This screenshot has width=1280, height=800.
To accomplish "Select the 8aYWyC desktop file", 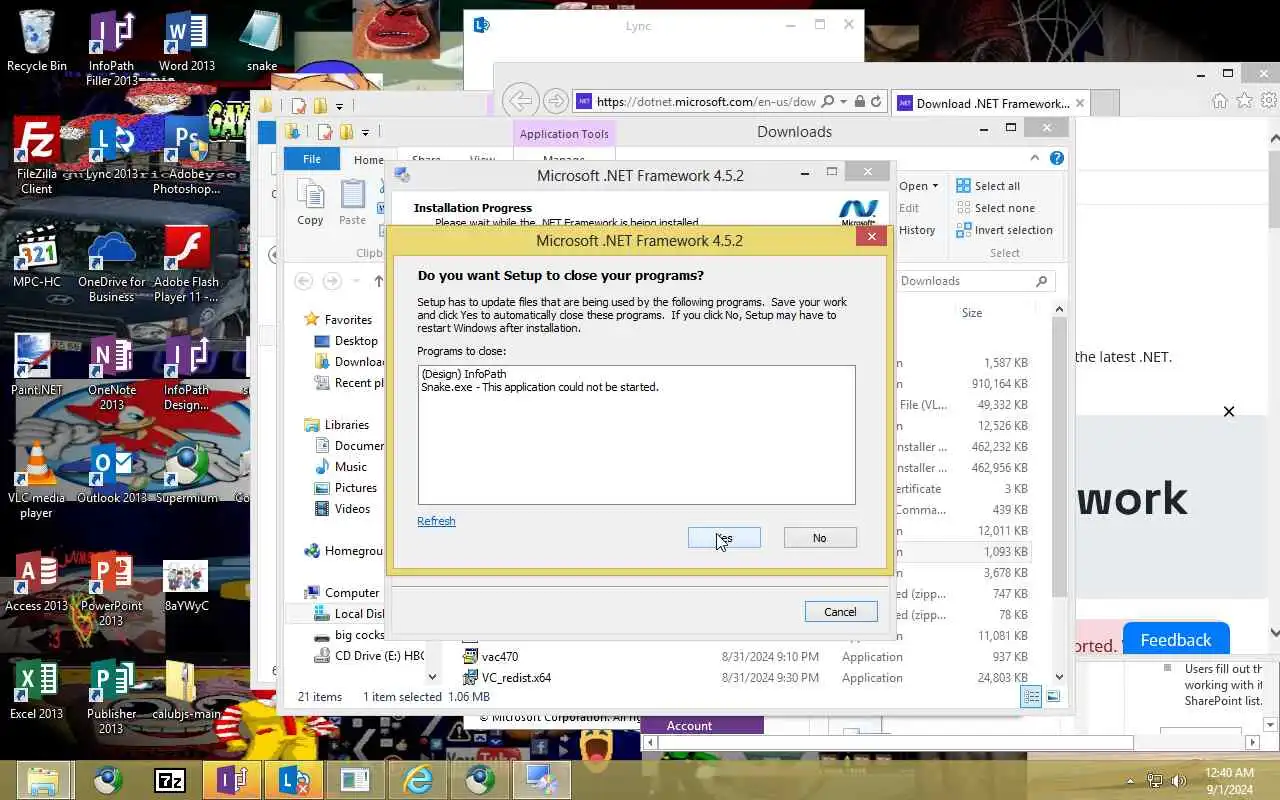I will tap(186, 584).
